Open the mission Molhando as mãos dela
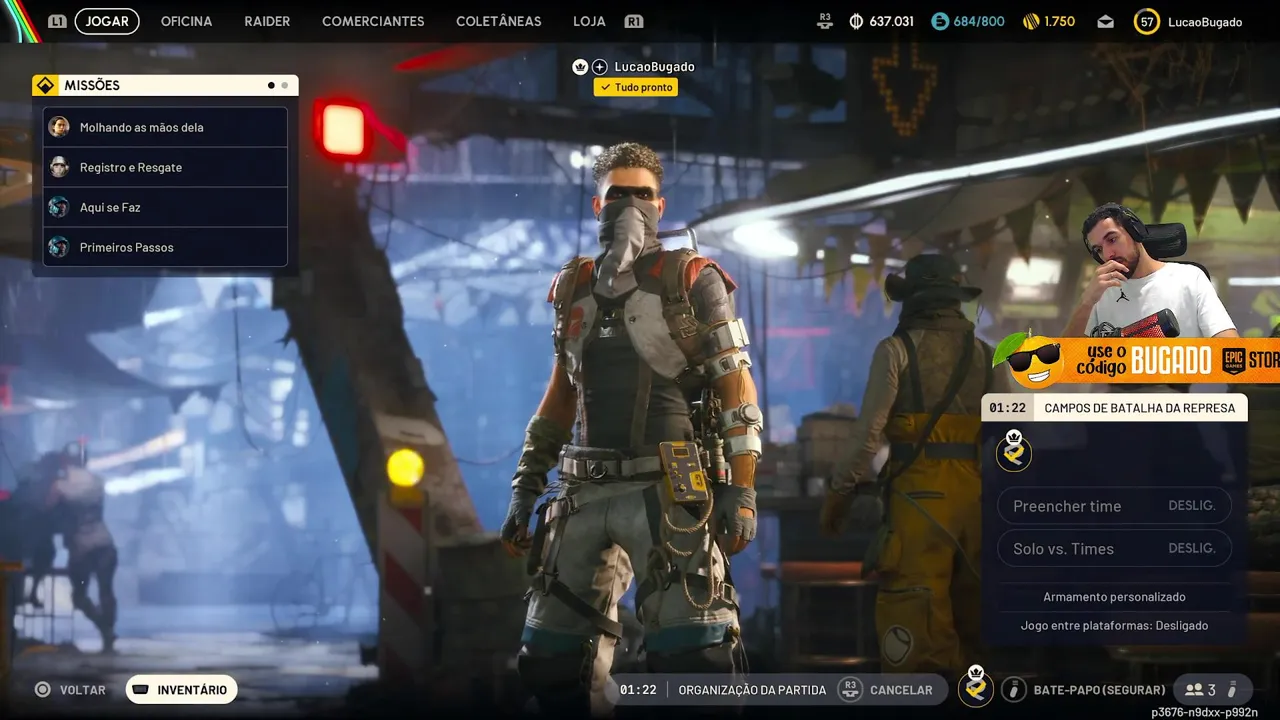The width and height of the screenshot is (1280, 720). pyautogui.click(x=165, y=127)
